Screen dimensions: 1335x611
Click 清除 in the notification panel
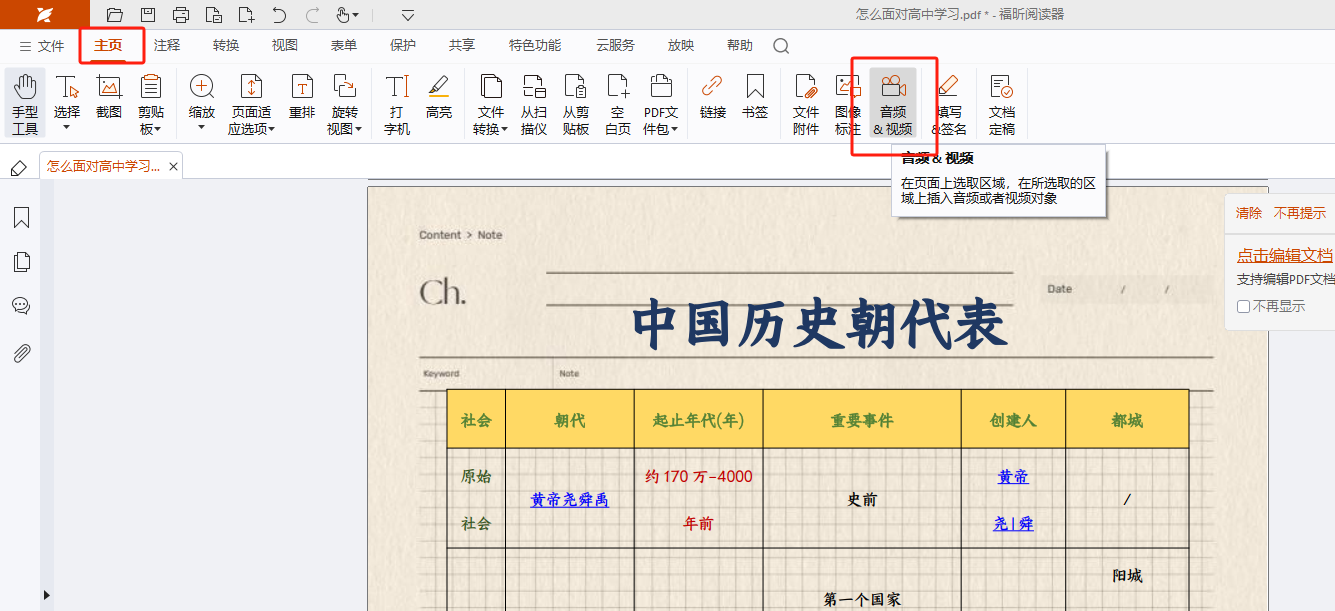[1248, 213]
